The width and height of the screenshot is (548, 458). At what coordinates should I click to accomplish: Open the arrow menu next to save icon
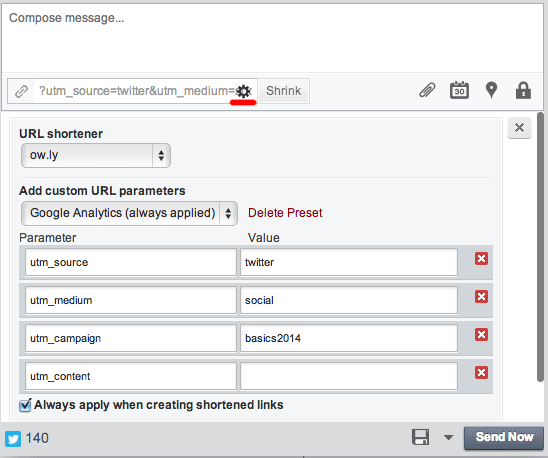click(448, 437)
